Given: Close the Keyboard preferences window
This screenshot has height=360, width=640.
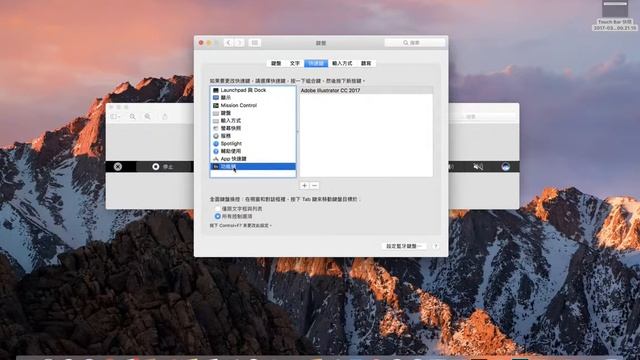Looking at the screenshot, I should click(201, 42).
